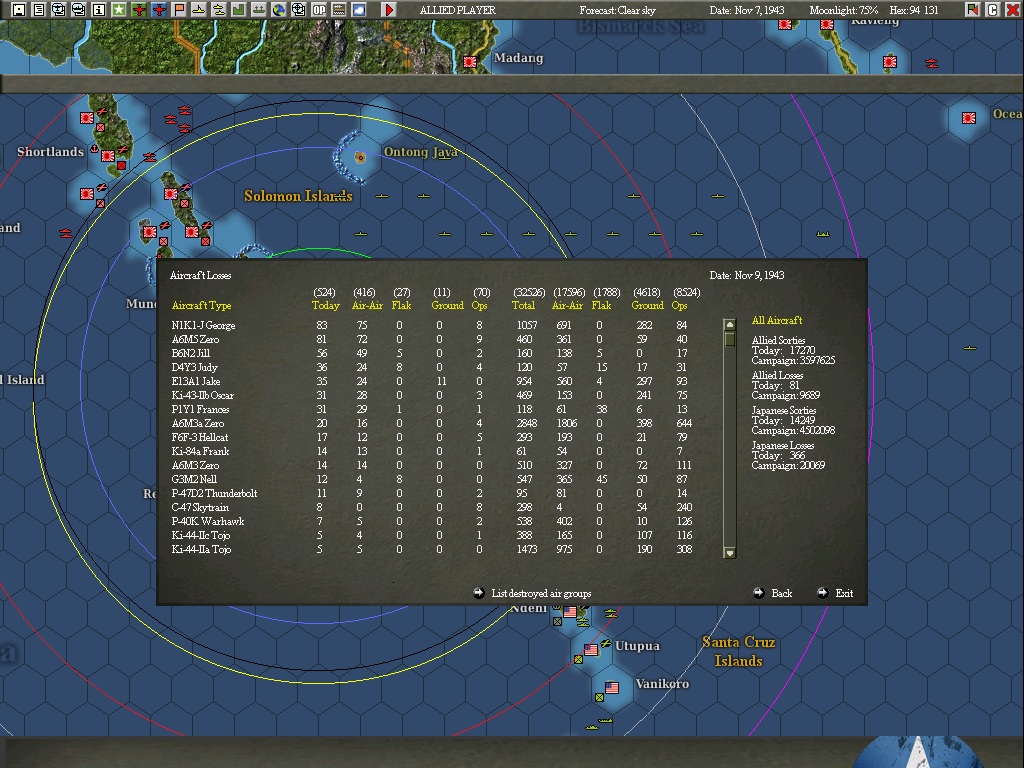Select the A6M5 Zero row

click(x=432, y=339)
